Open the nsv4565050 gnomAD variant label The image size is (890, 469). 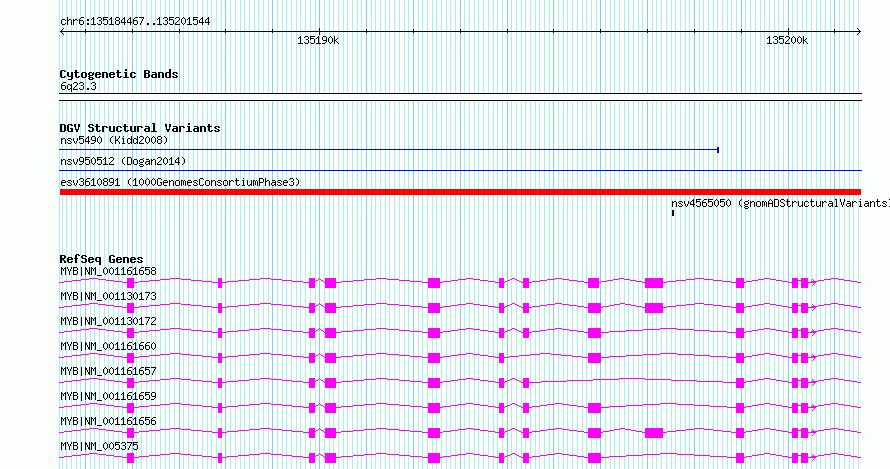(x=780, y=203)
